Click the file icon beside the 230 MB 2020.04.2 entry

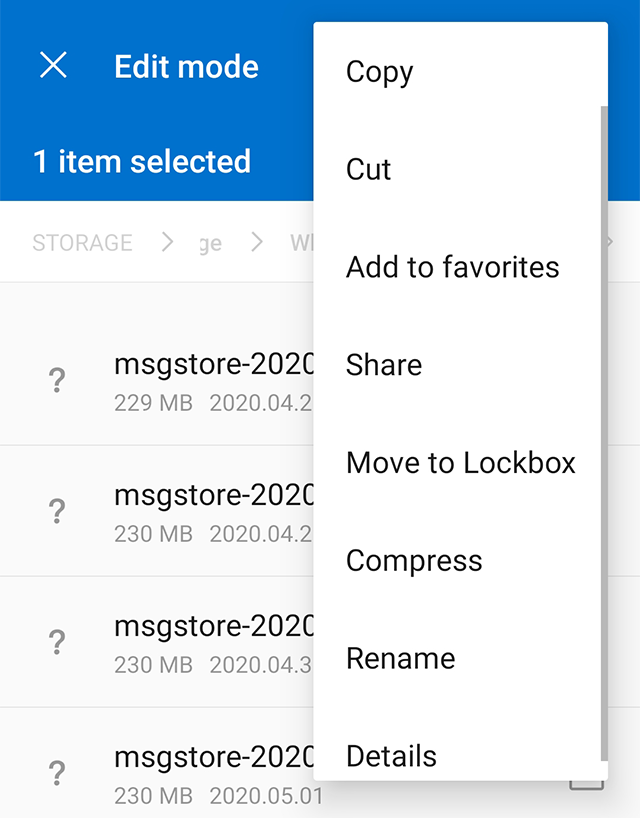click(57, 511)
